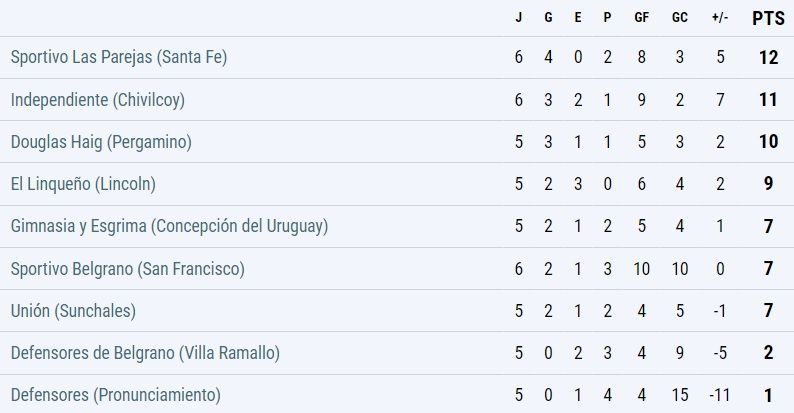The image size is (794, 413).
Task: Open Independiente (Chivilcoy) team link
Action: pos(98,100)
